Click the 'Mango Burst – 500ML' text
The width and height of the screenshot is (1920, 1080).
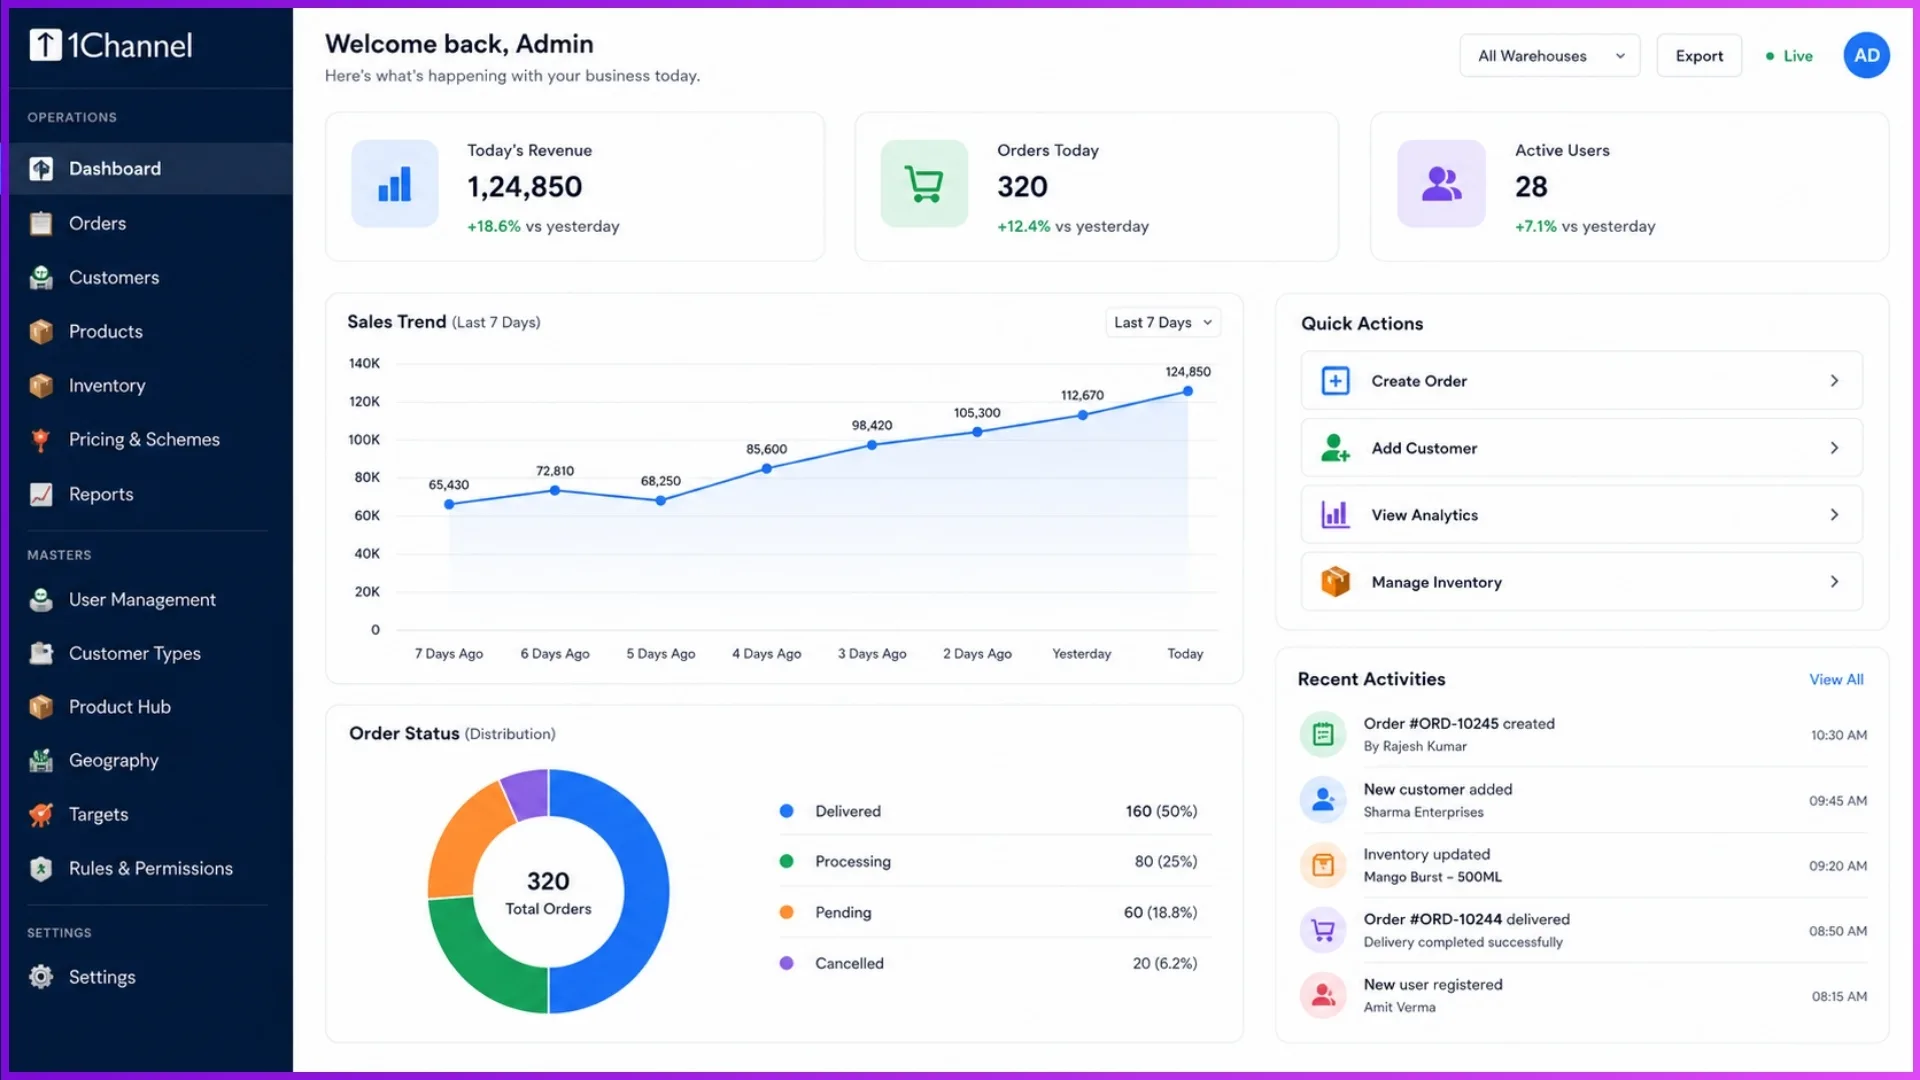coord(1432,877)
